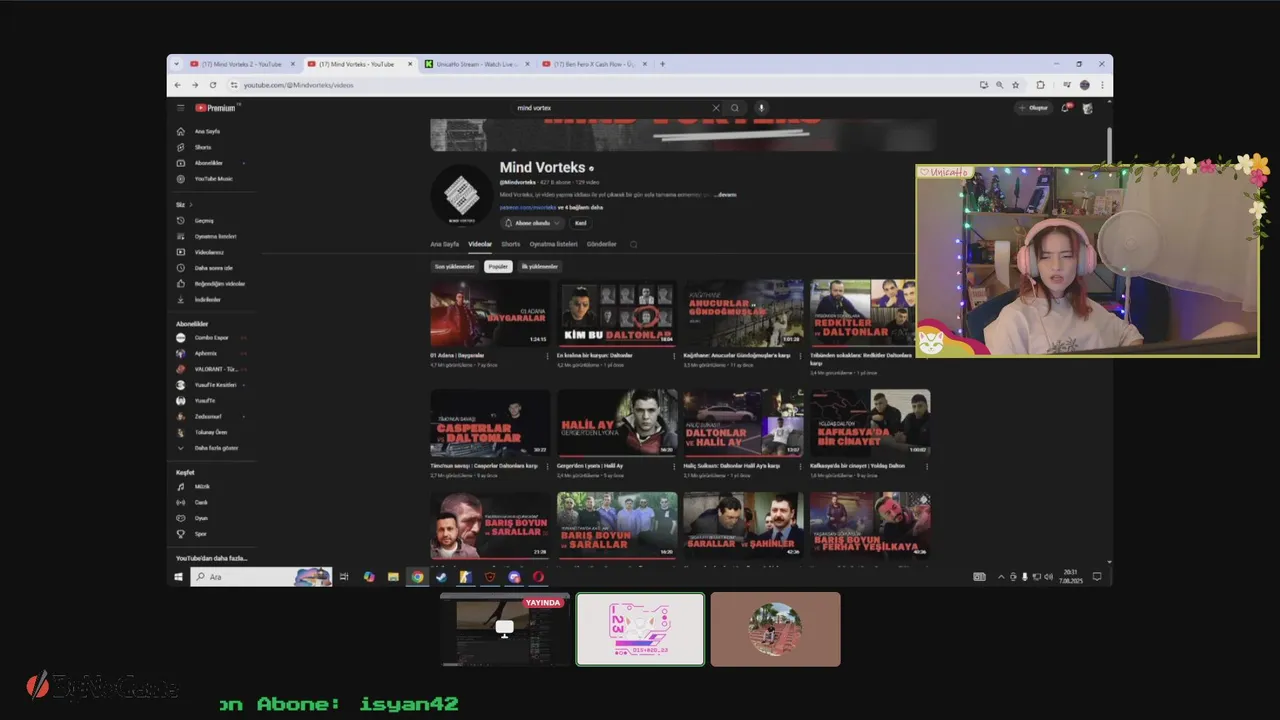Screen dimensions: 1280x720
Task: Switch to channel Videolar tab
Action: click(x=480, y=244)
